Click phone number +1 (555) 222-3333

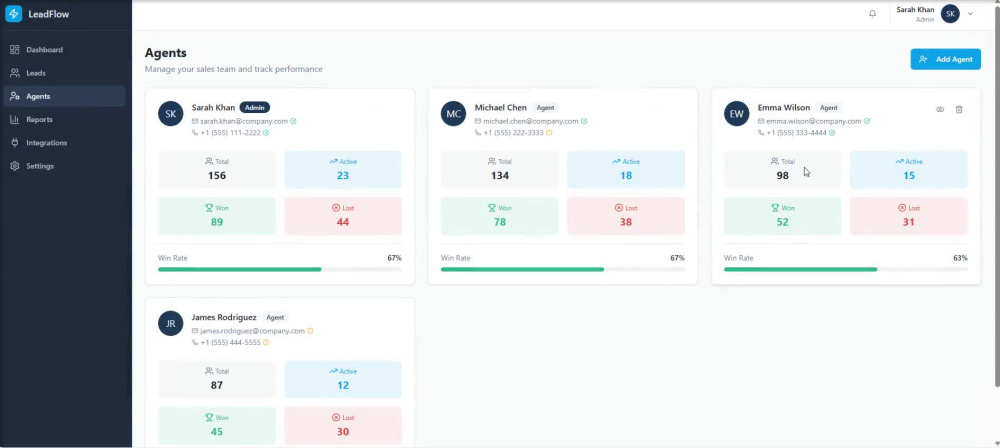coord(513,133)
